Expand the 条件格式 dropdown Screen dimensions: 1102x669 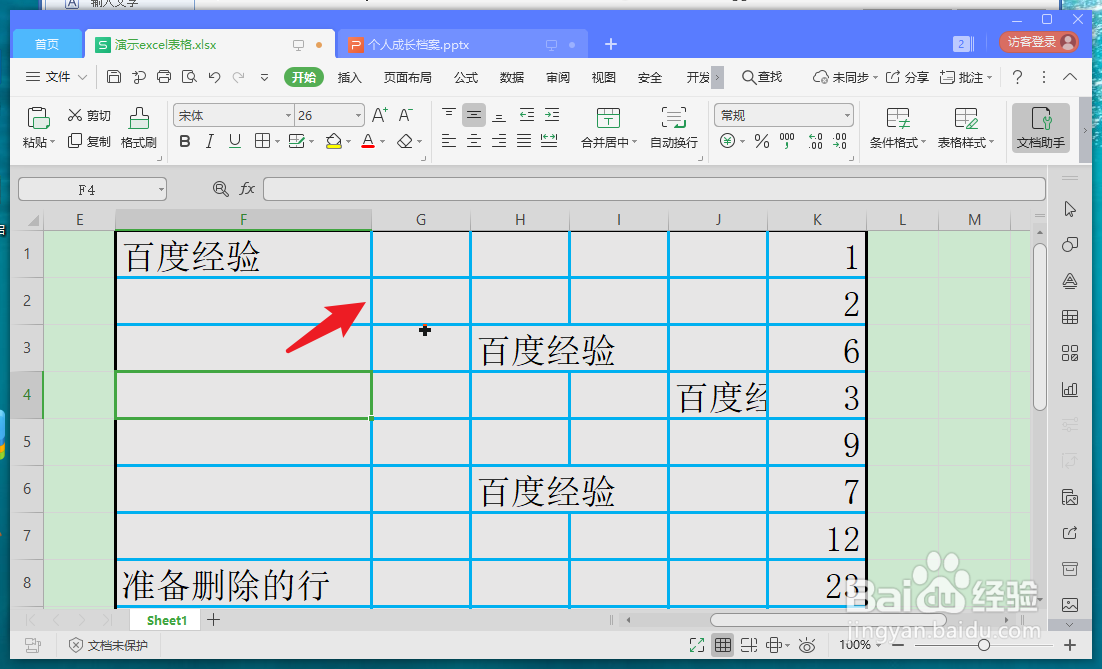point(923,142)
